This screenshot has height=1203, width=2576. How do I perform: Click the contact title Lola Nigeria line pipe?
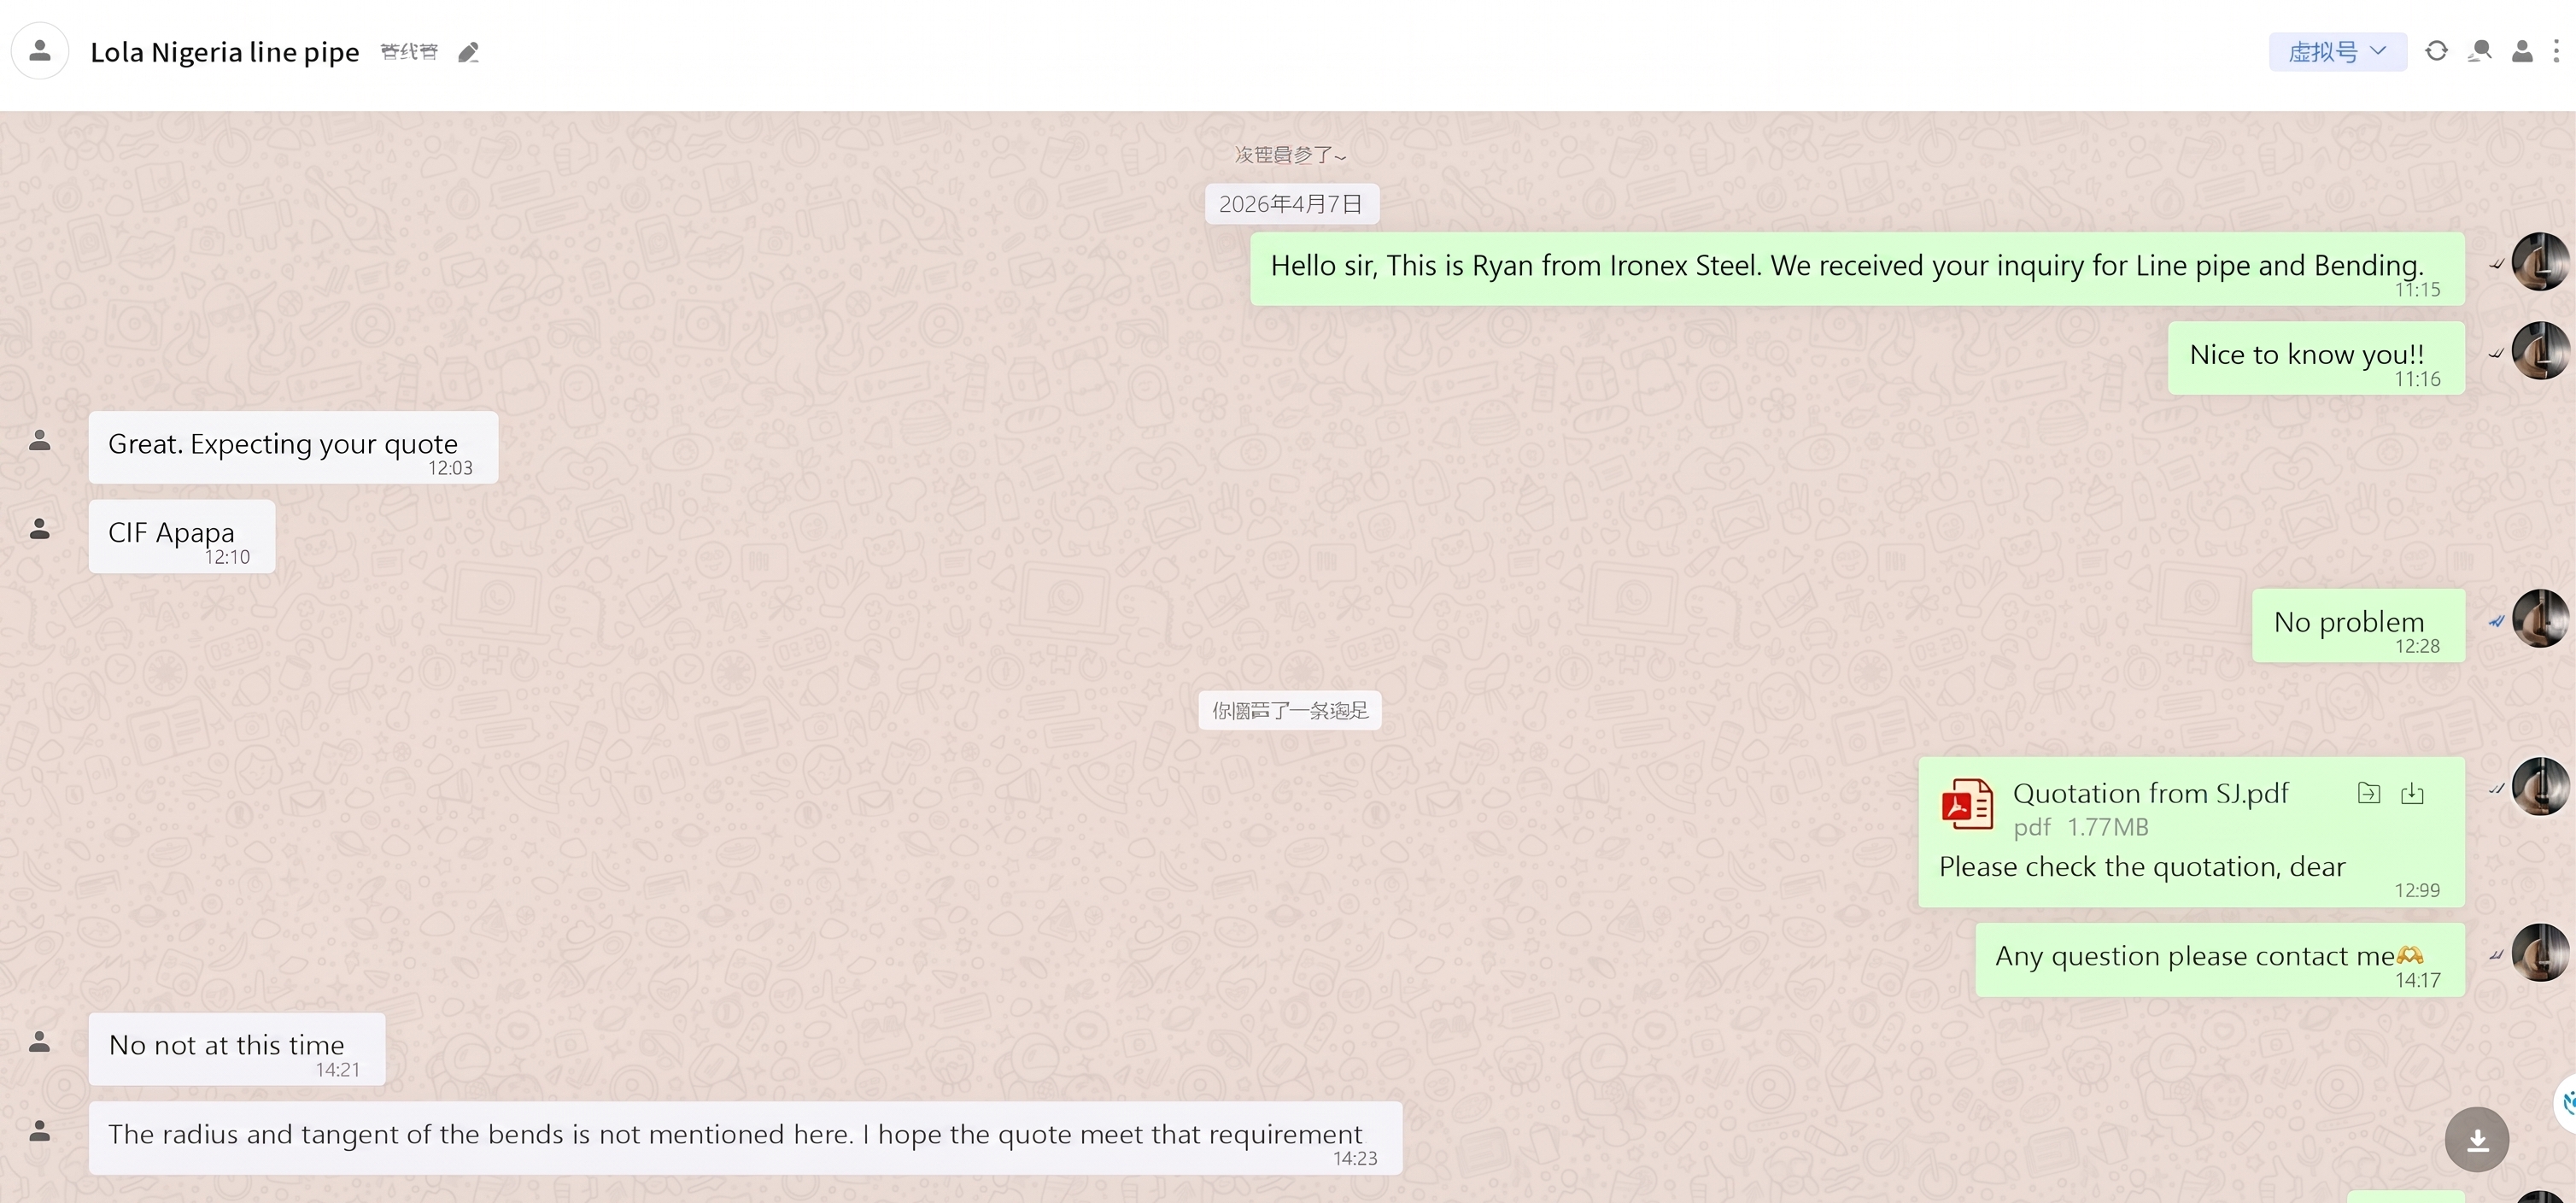coord(225,52)
